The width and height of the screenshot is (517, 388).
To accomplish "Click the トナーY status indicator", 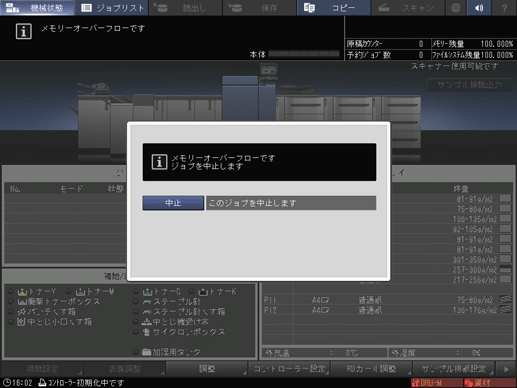I will tap(11, 292).
